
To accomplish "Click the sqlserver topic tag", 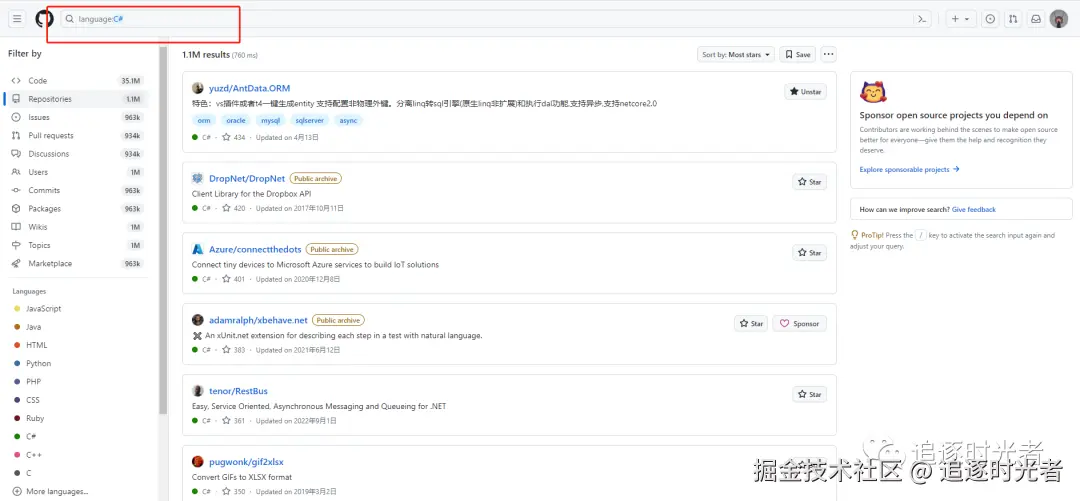I will pyautogui.click(x=309, y=121).
